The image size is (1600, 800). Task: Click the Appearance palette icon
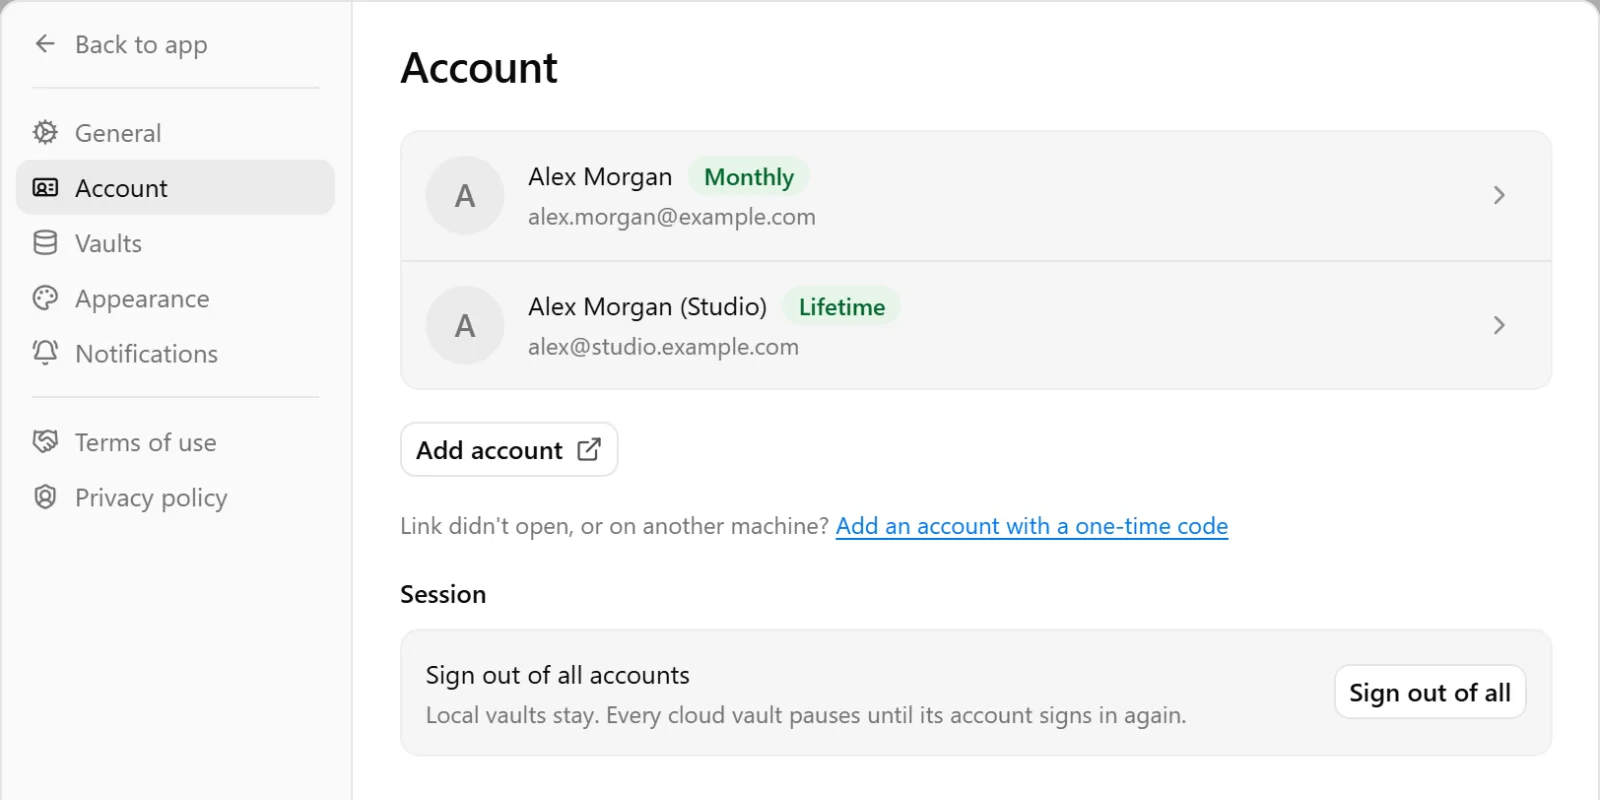[45, 298]
